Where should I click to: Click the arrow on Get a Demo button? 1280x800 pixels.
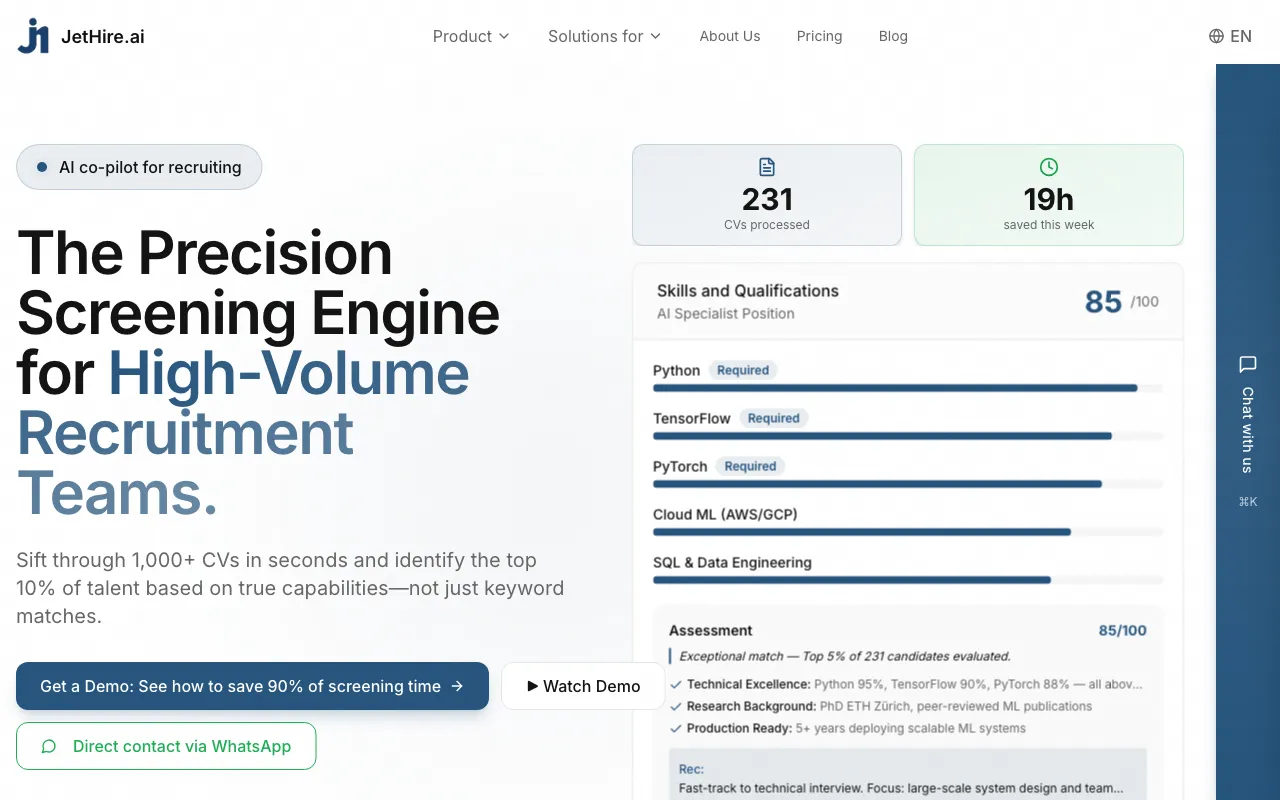pos(457,686)
